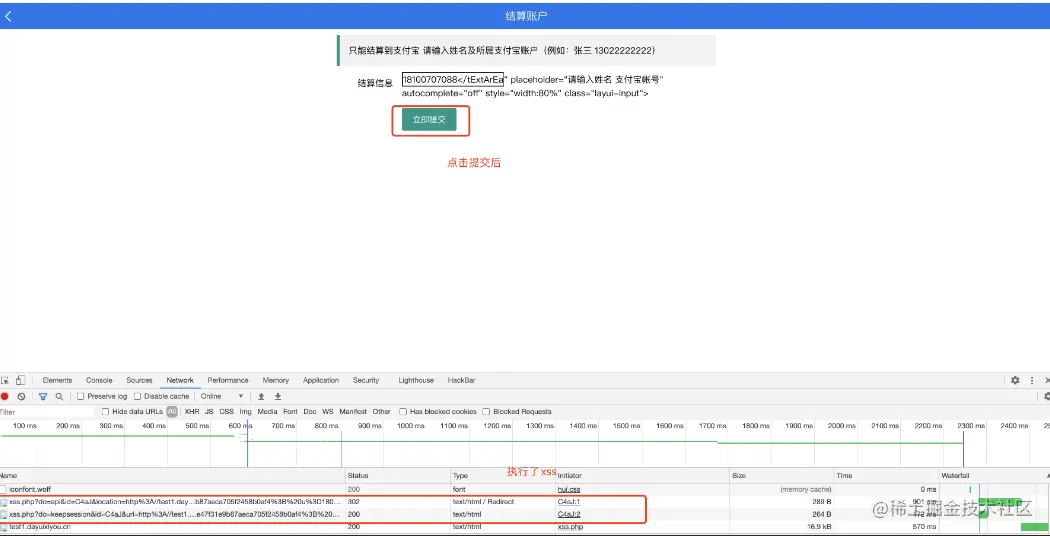This screenshot has height=536, width=1050.
Task: Open DevTools settings gear
Action: coord(1015,380)
